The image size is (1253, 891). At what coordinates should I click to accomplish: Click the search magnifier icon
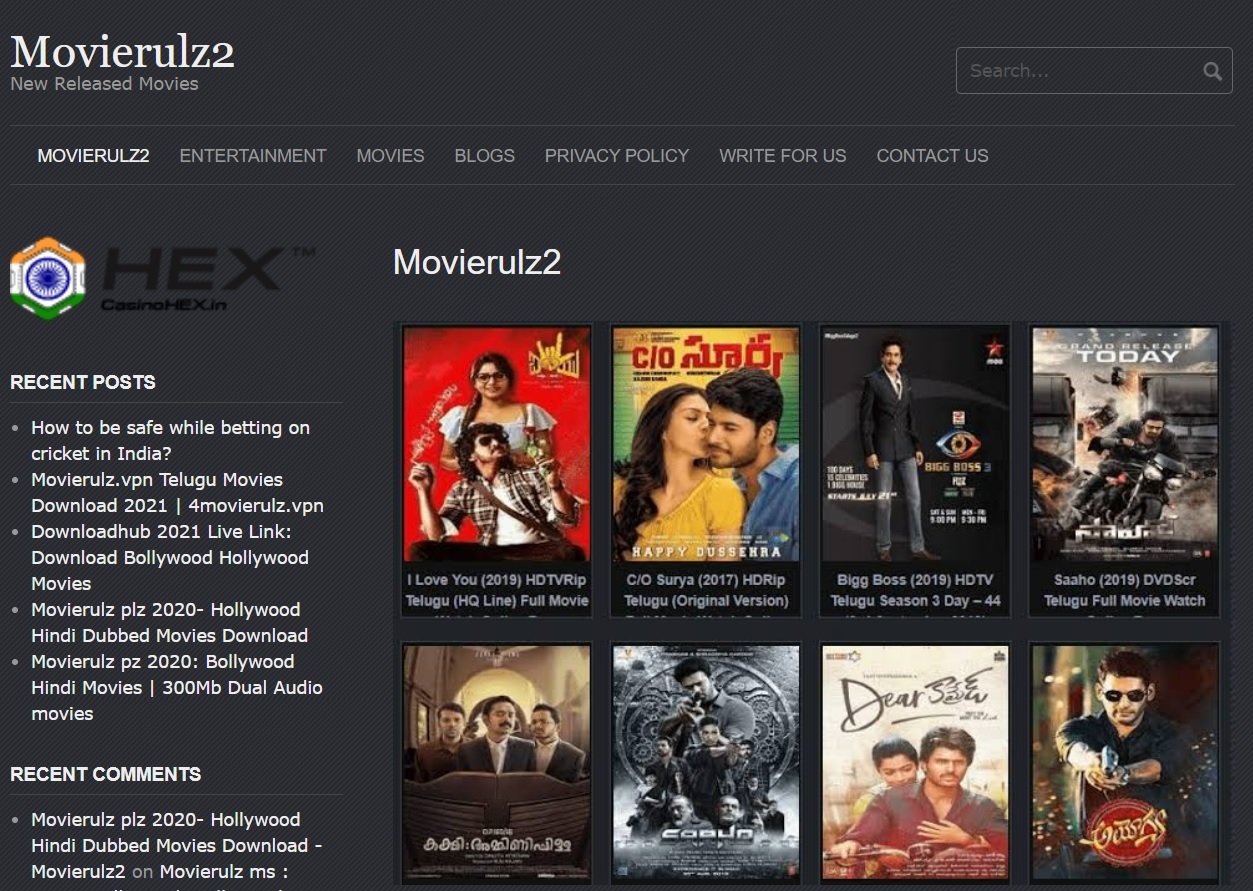pyautogui.click(x=1212, y=71)
